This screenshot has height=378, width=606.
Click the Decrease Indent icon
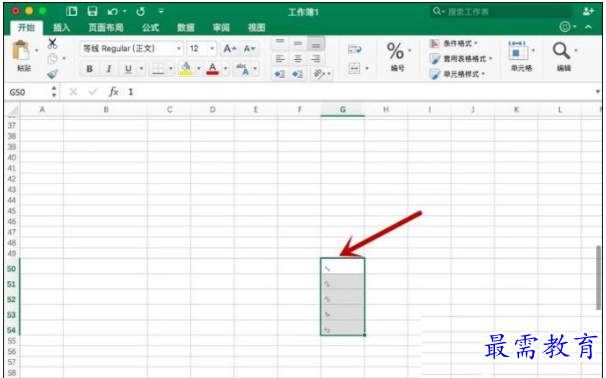(280, 73)
